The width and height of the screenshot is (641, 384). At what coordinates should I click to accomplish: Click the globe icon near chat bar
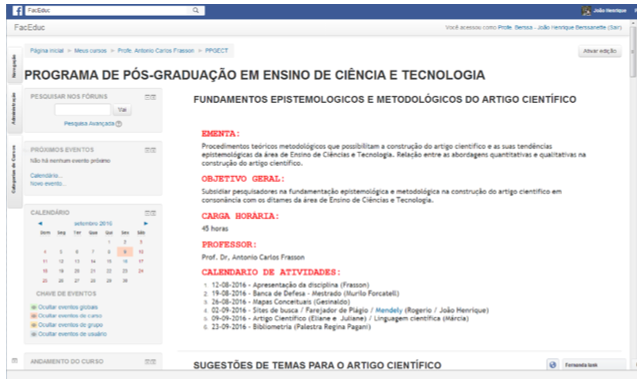coord(553,365)
